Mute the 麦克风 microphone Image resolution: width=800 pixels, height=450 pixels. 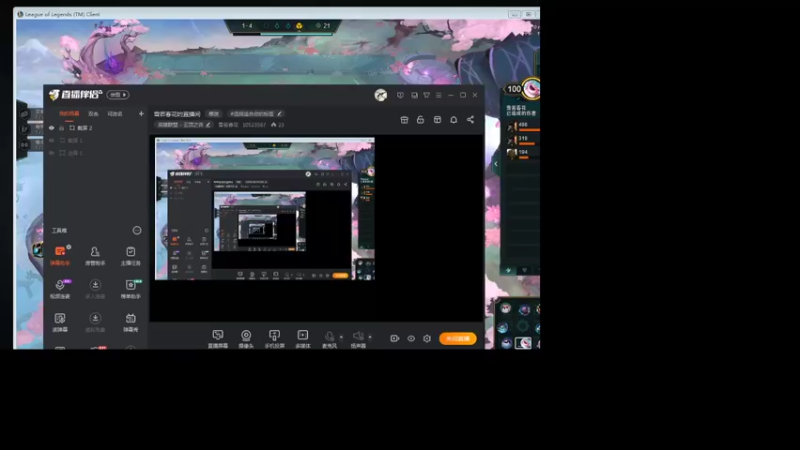coord(330,339)
